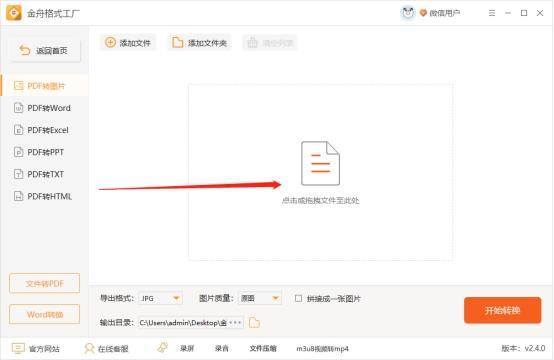Open the user avatar profile
This screenshot has width=554, height=360.
pos(408,13)
